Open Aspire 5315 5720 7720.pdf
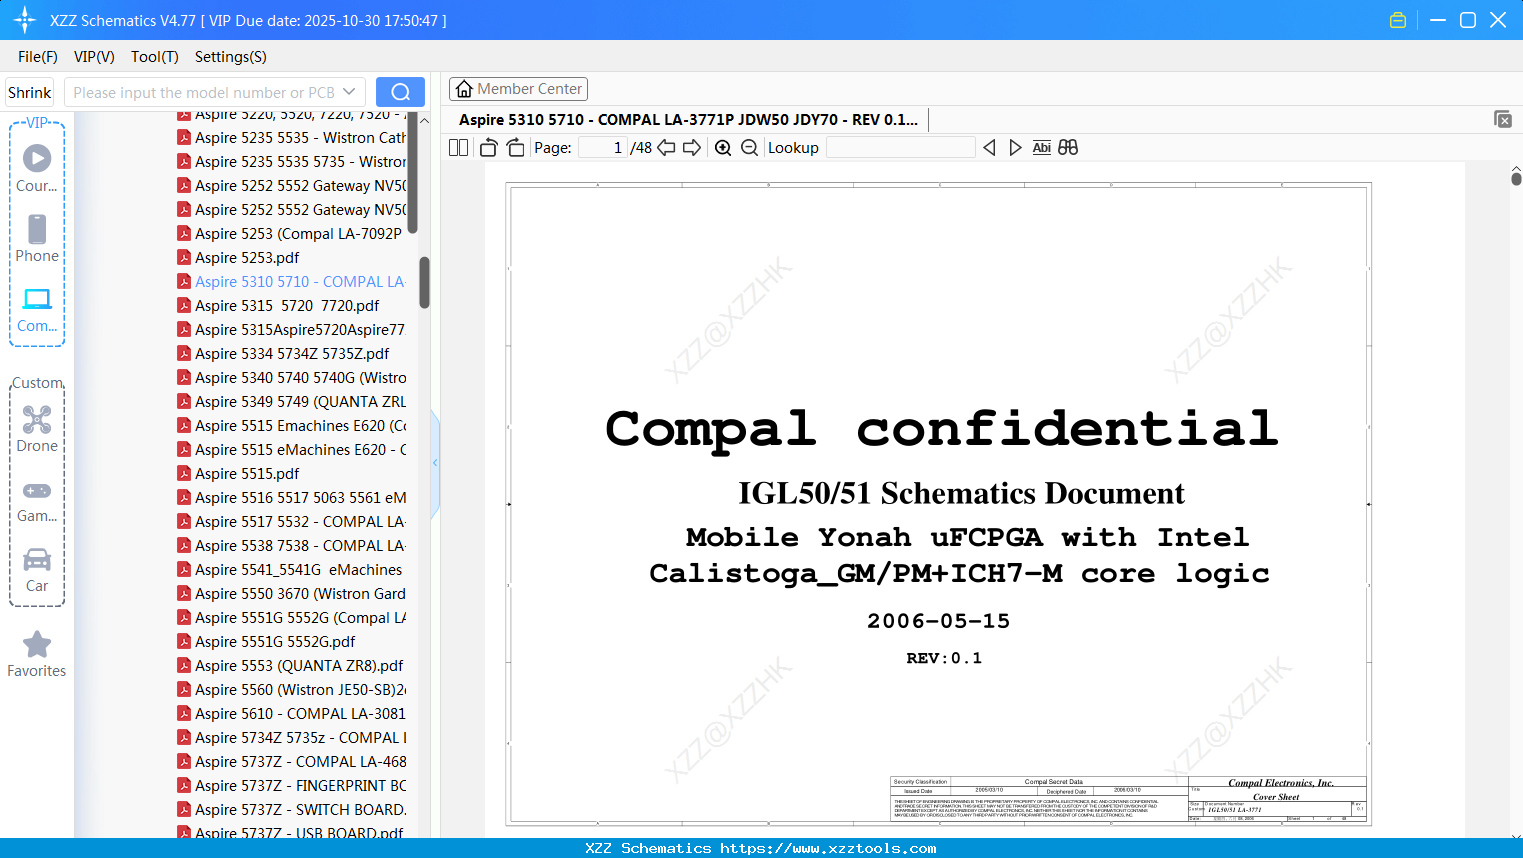The image size is (1523, 858). 278,306
